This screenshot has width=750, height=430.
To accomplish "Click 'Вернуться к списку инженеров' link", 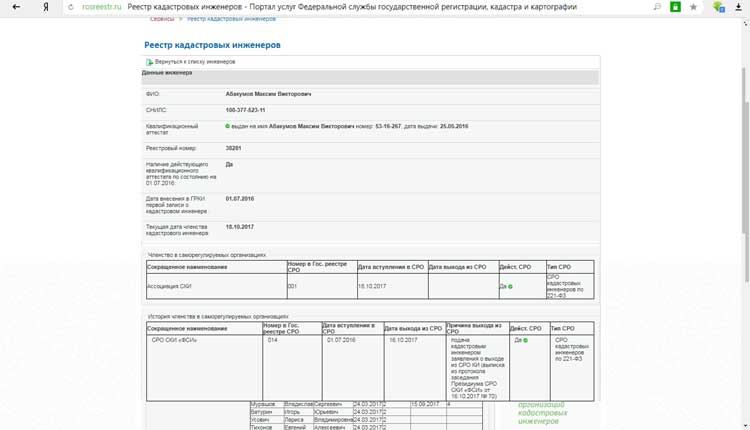I will coord(195,62).
